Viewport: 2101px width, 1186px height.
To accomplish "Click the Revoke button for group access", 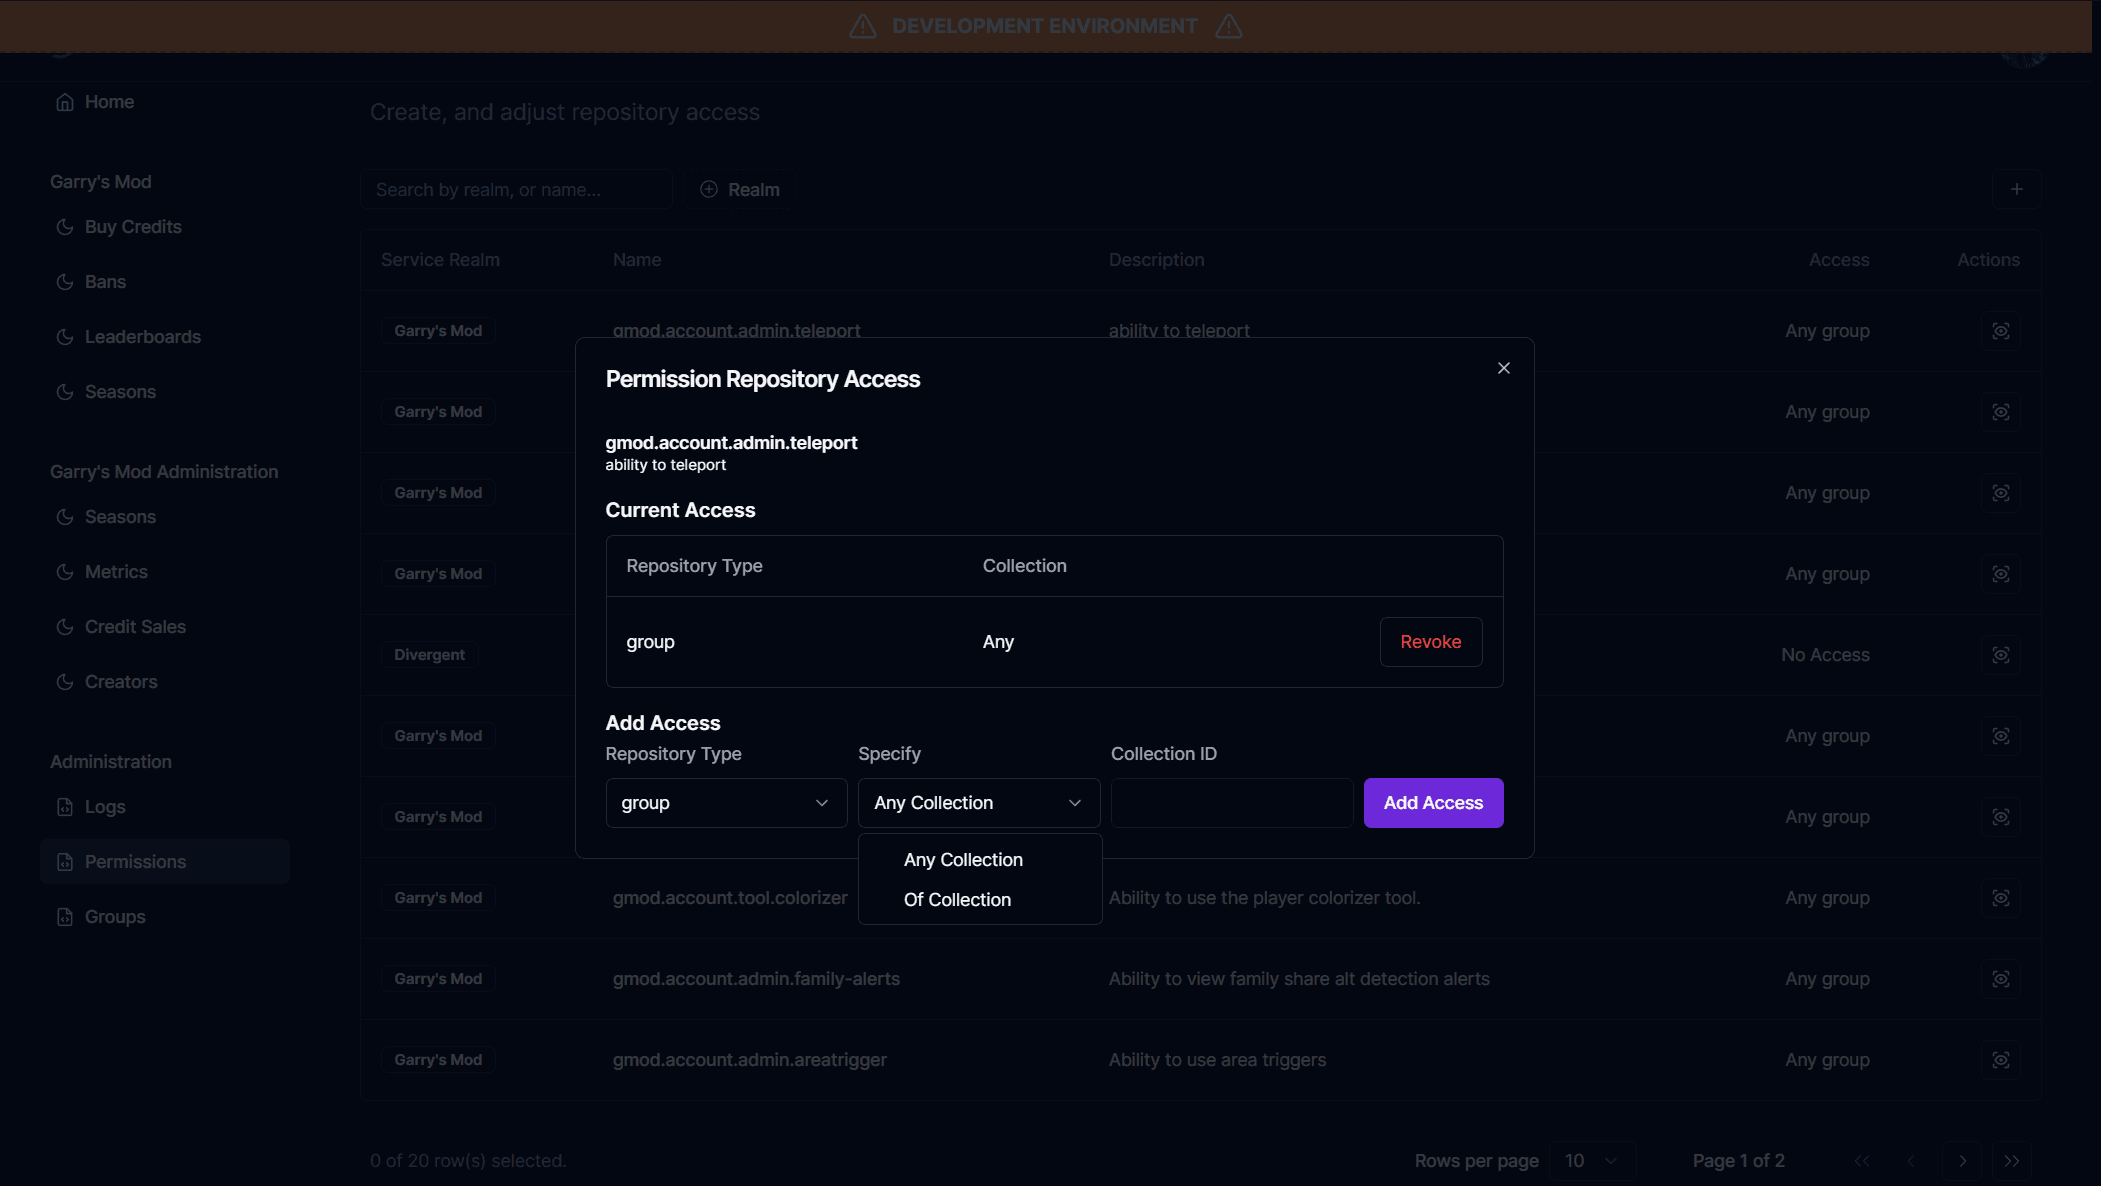I will click(x=1430, y=641).
